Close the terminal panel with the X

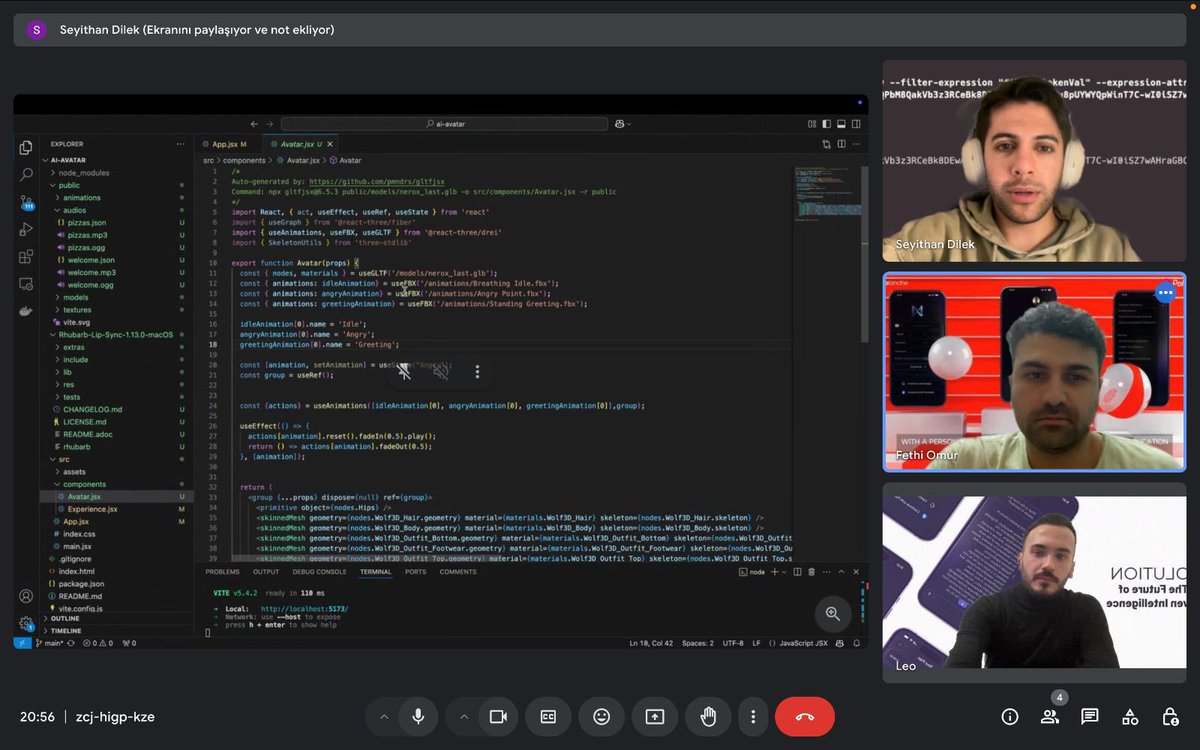click(855, 572)
